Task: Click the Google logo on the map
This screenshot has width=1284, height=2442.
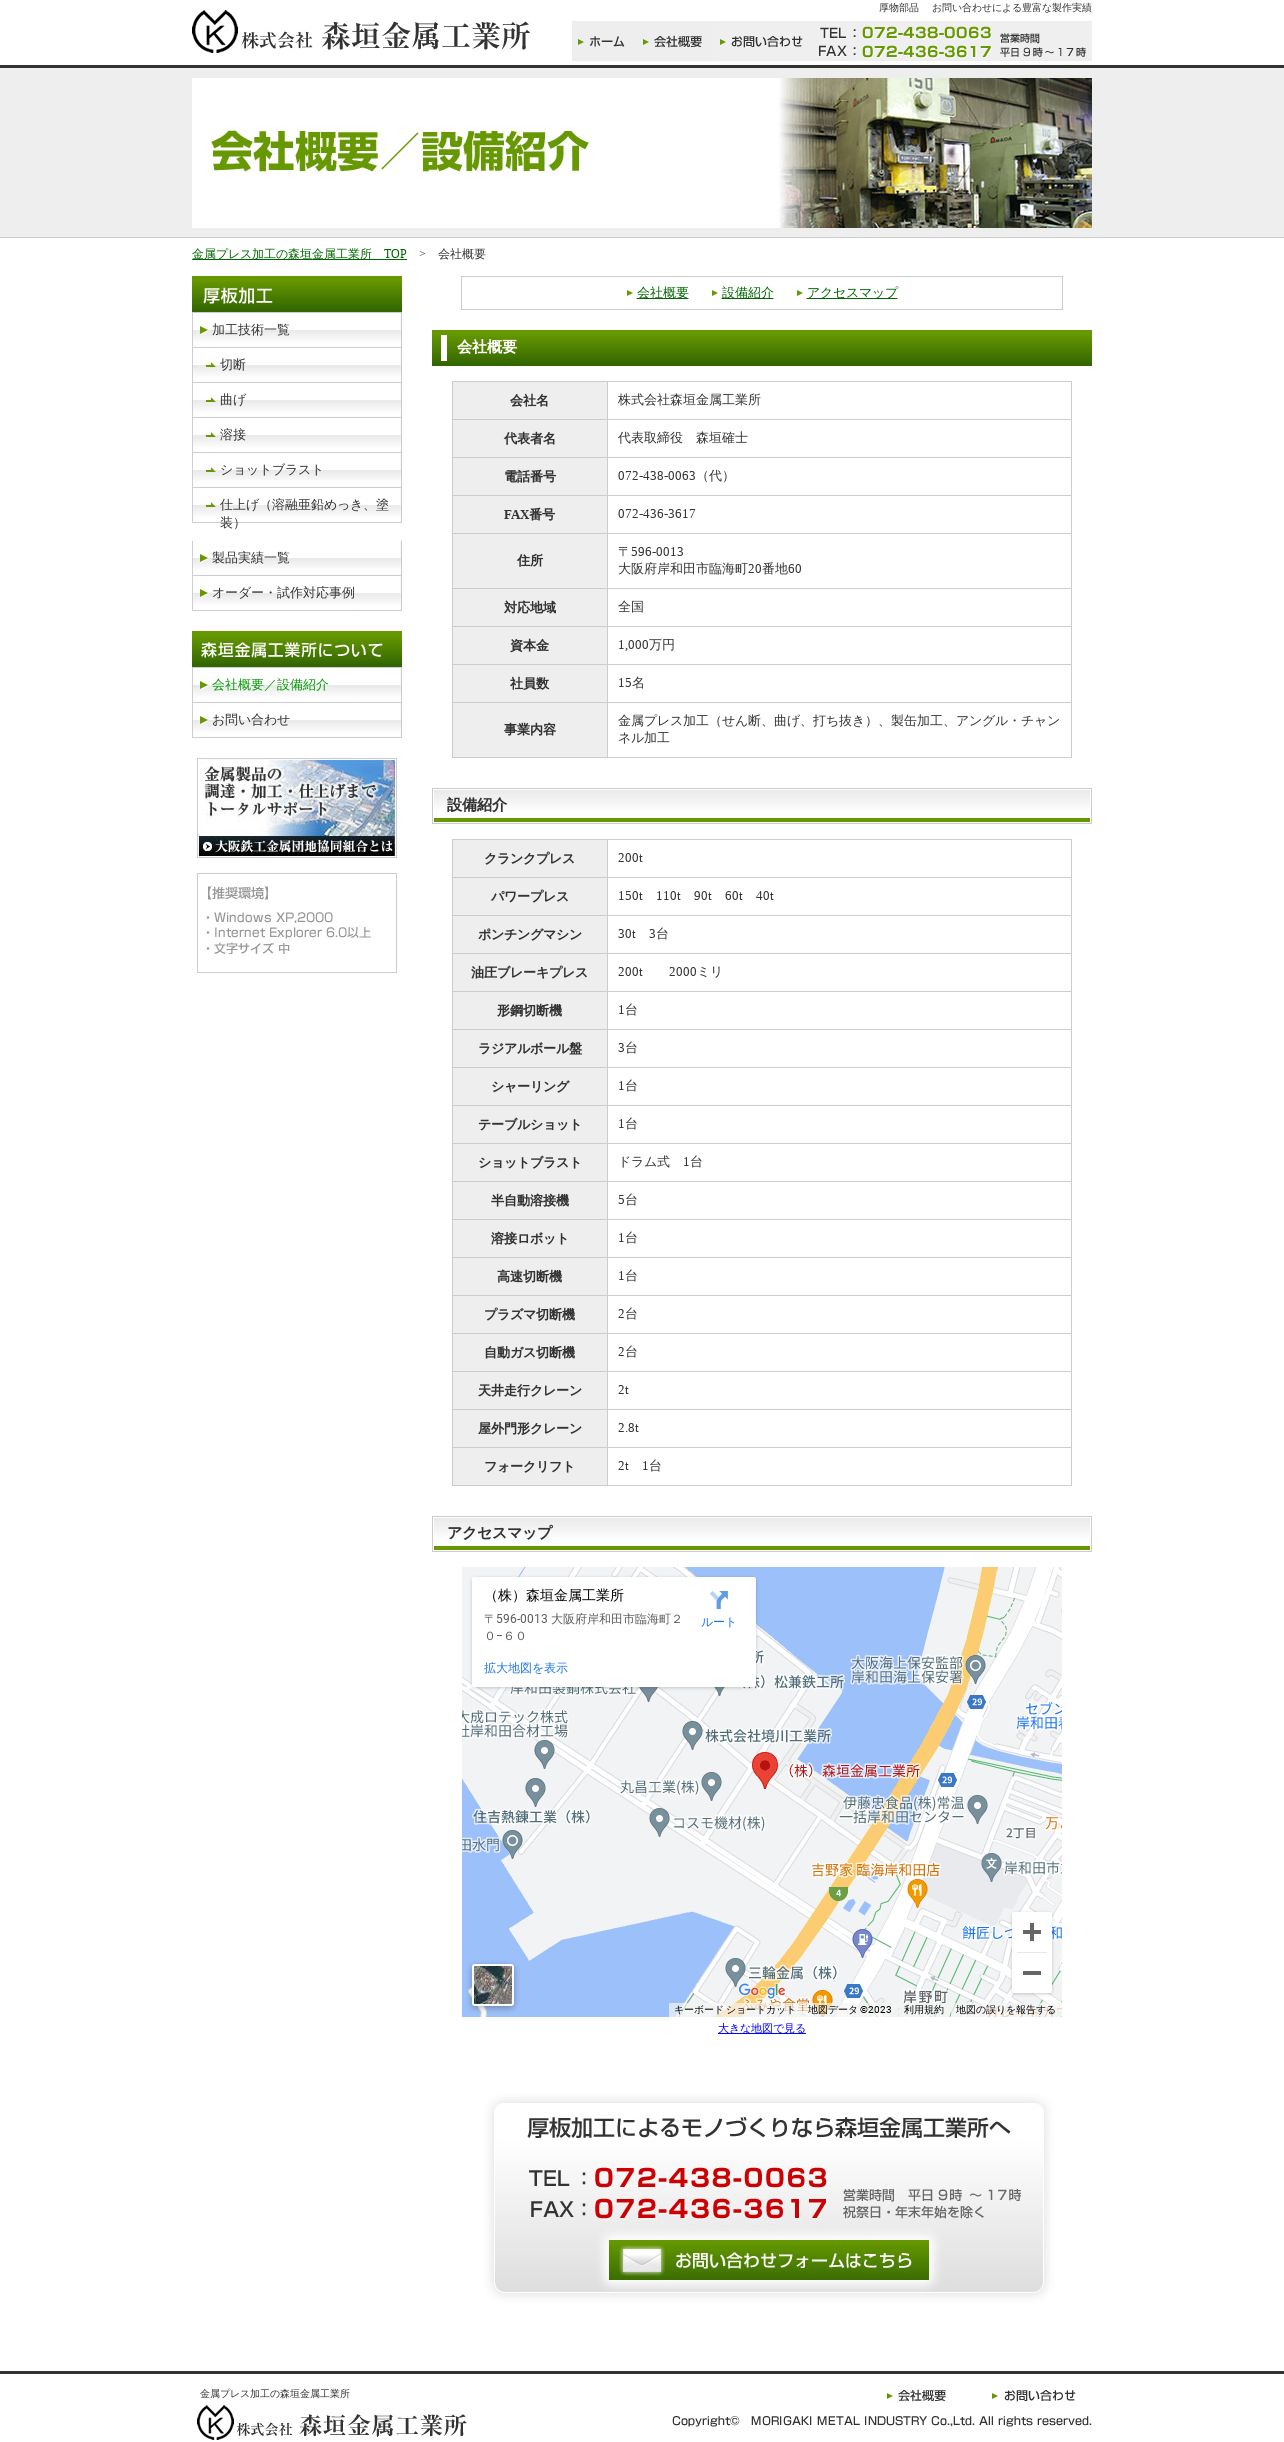Action: click(x=762, y=1991)
